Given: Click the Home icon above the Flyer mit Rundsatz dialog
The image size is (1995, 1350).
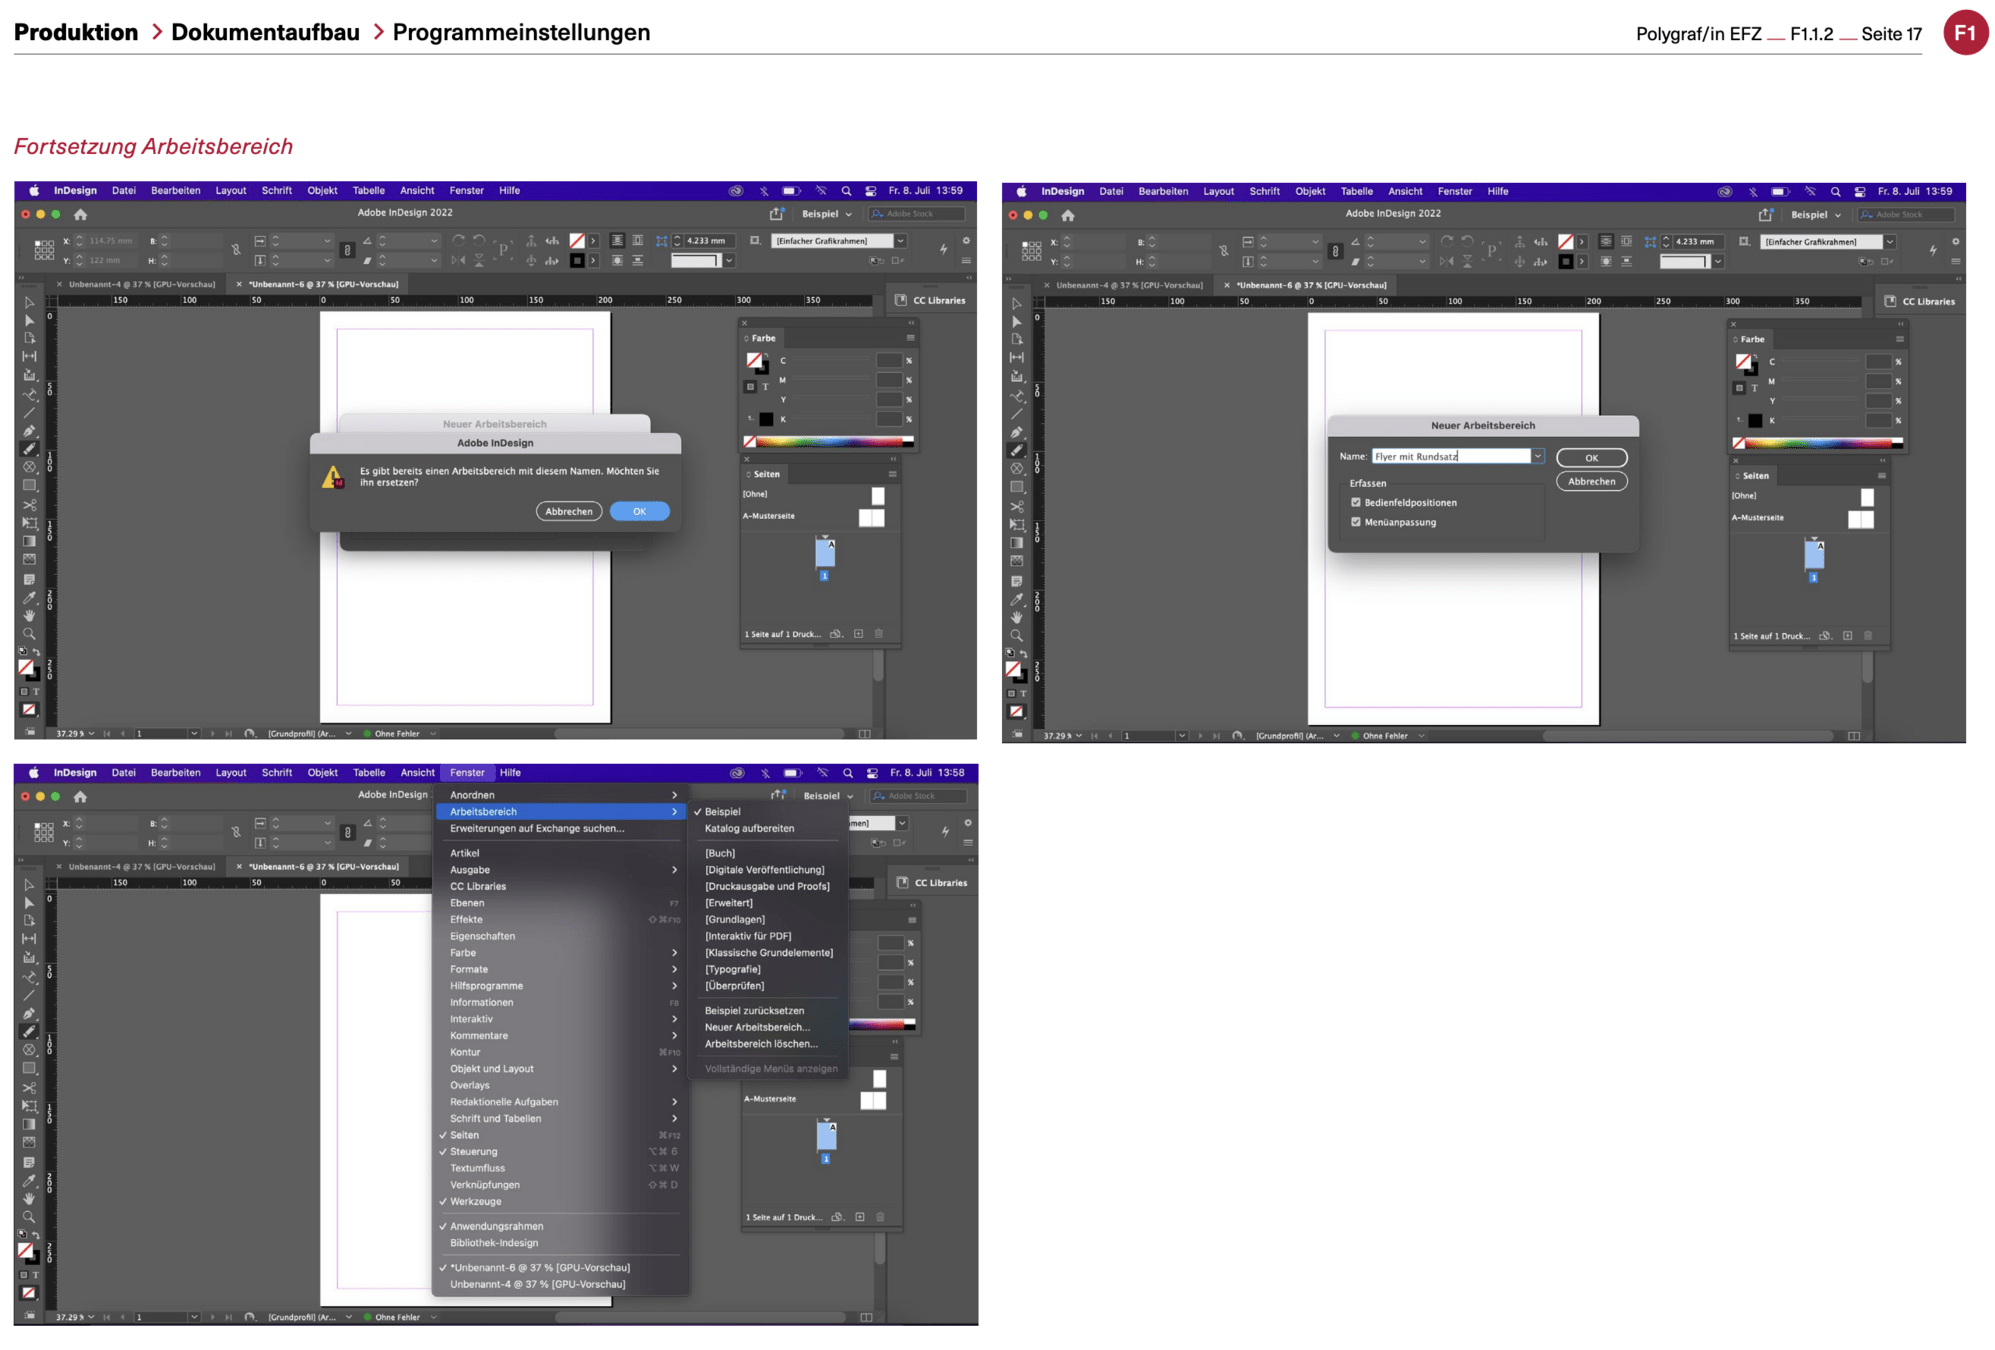Looking at the screenshot, I should [x=1068, y=215].
